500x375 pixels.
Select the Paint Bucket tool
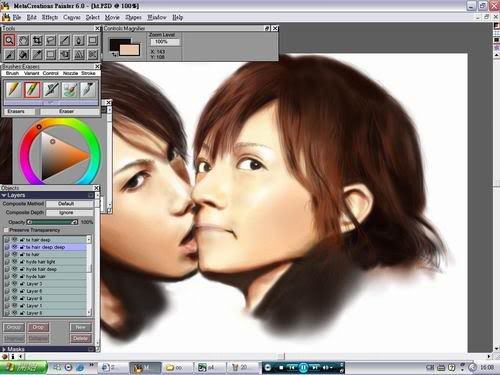click(23, 54)
